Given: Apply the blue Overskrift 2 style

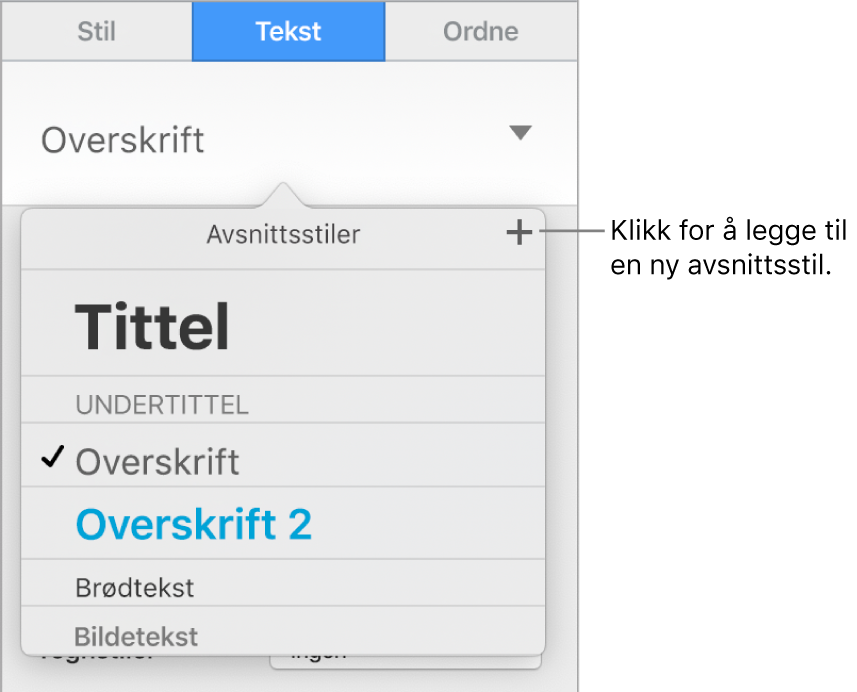Looking at the screenshot, I should 194,524.
